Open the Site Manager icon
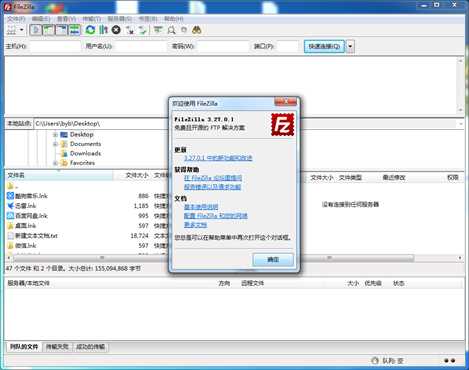 coord(12,30)
